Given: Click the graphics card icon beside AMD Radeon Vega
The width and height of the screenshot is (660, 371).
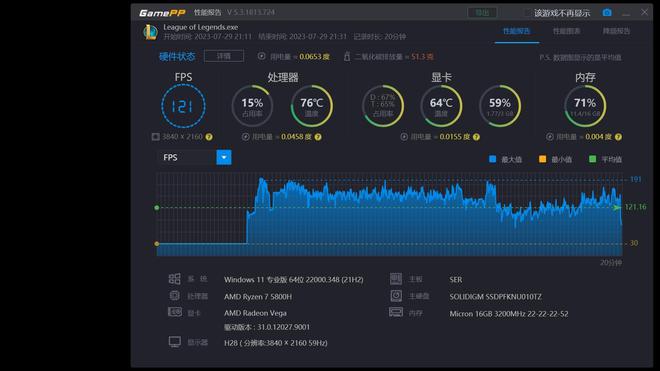Looking at the screenshot, I should [175, 312].
